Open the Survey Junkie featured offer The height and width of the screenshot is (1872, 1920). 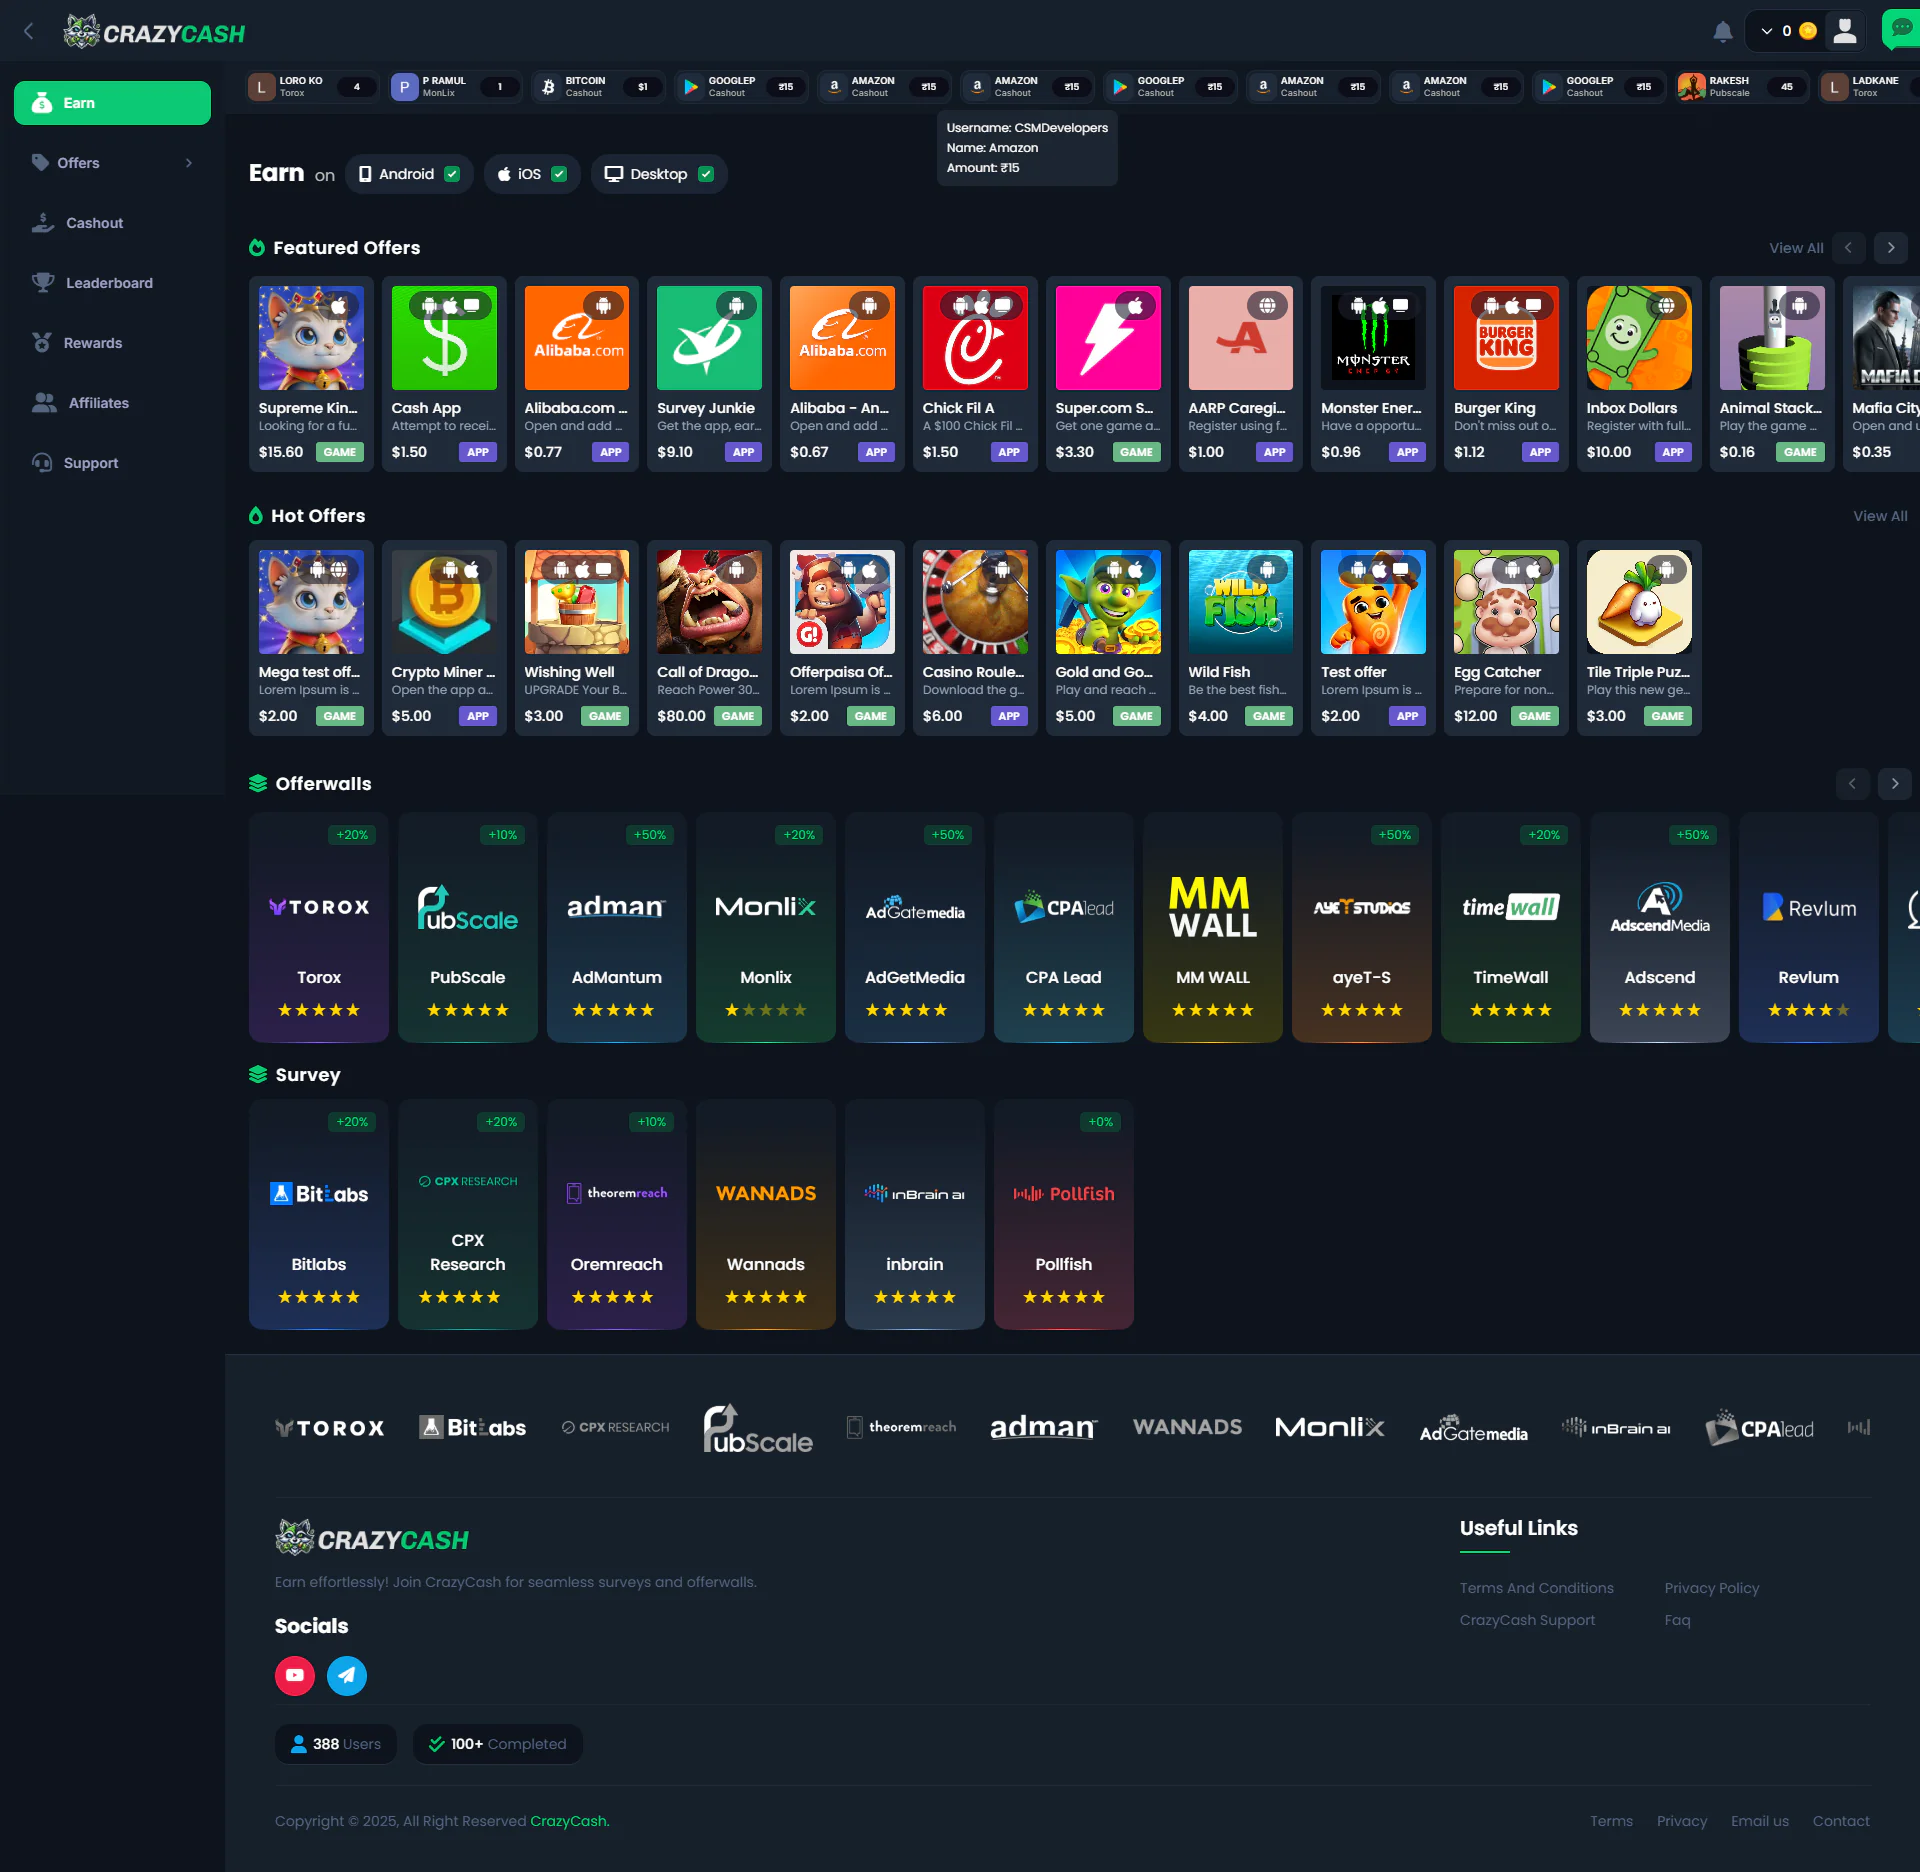pos(709,374)
